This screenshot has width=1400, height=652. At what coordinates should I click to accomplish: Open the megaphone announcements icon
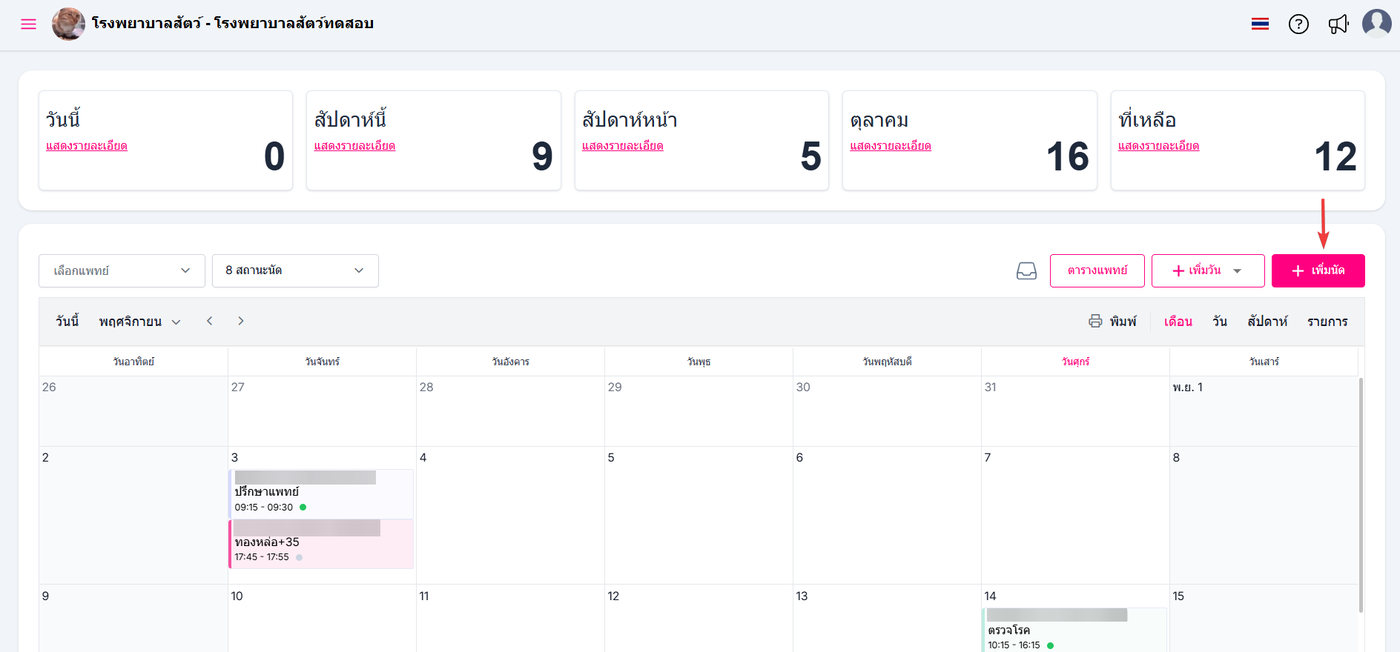tap(1338, 24)
